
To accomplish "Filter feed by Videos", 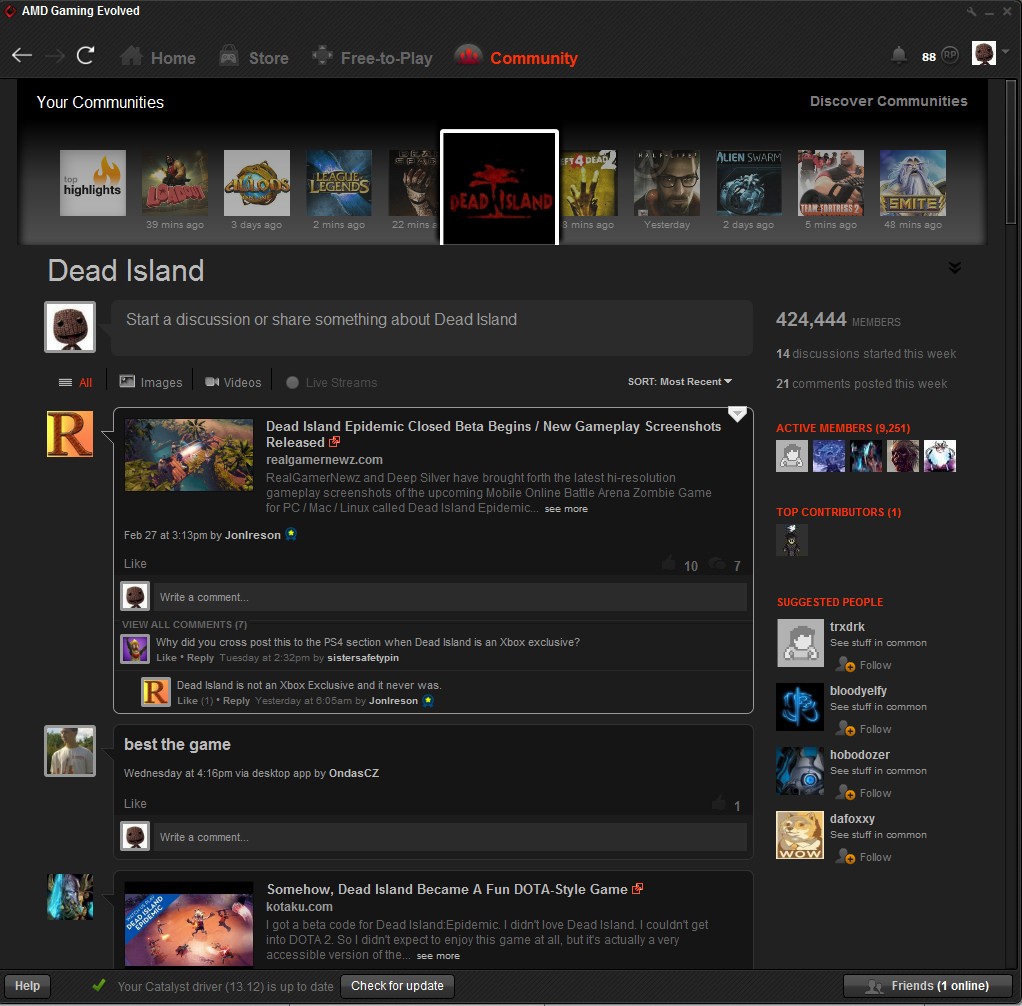I will pyautogui.click(x=233, y=382).
